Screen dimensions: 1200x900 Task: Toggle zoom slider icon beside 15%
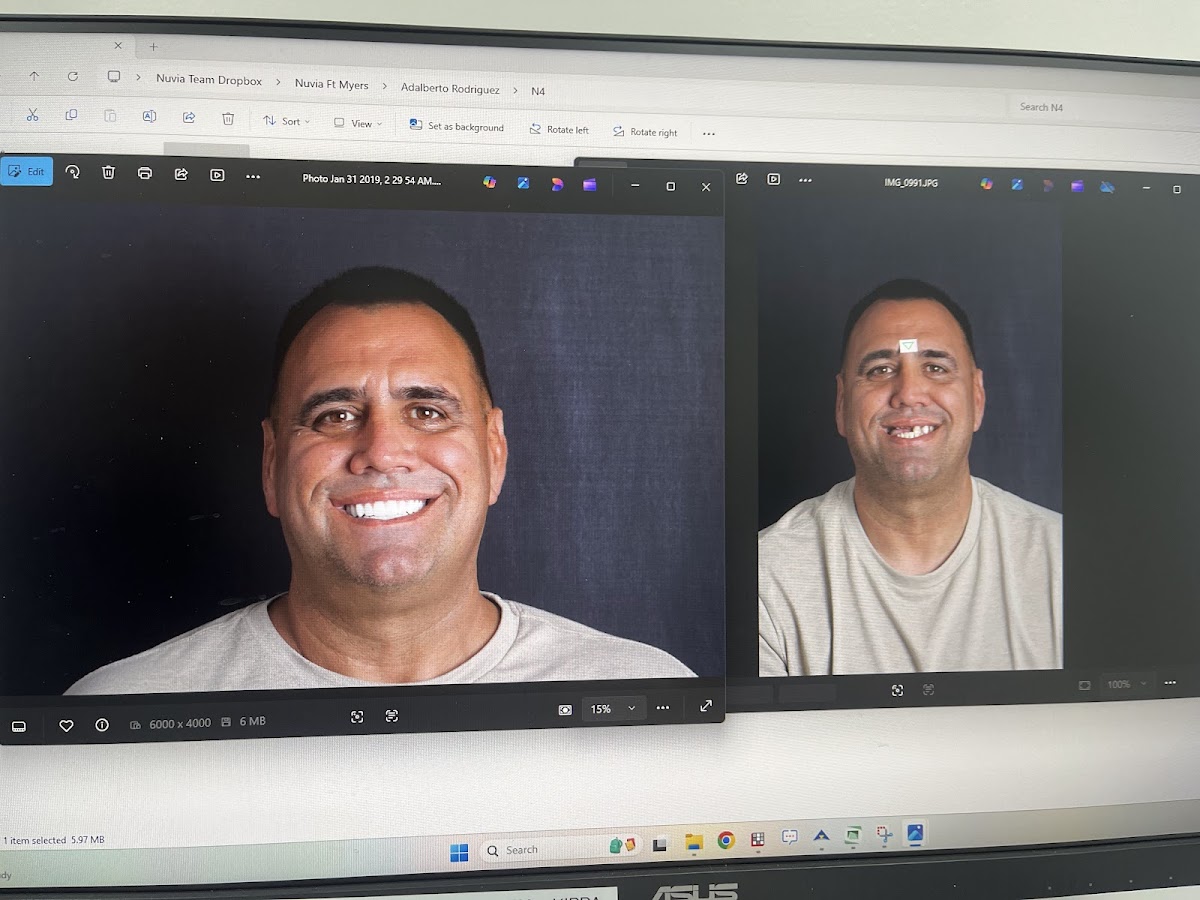(x=565, y=709)
